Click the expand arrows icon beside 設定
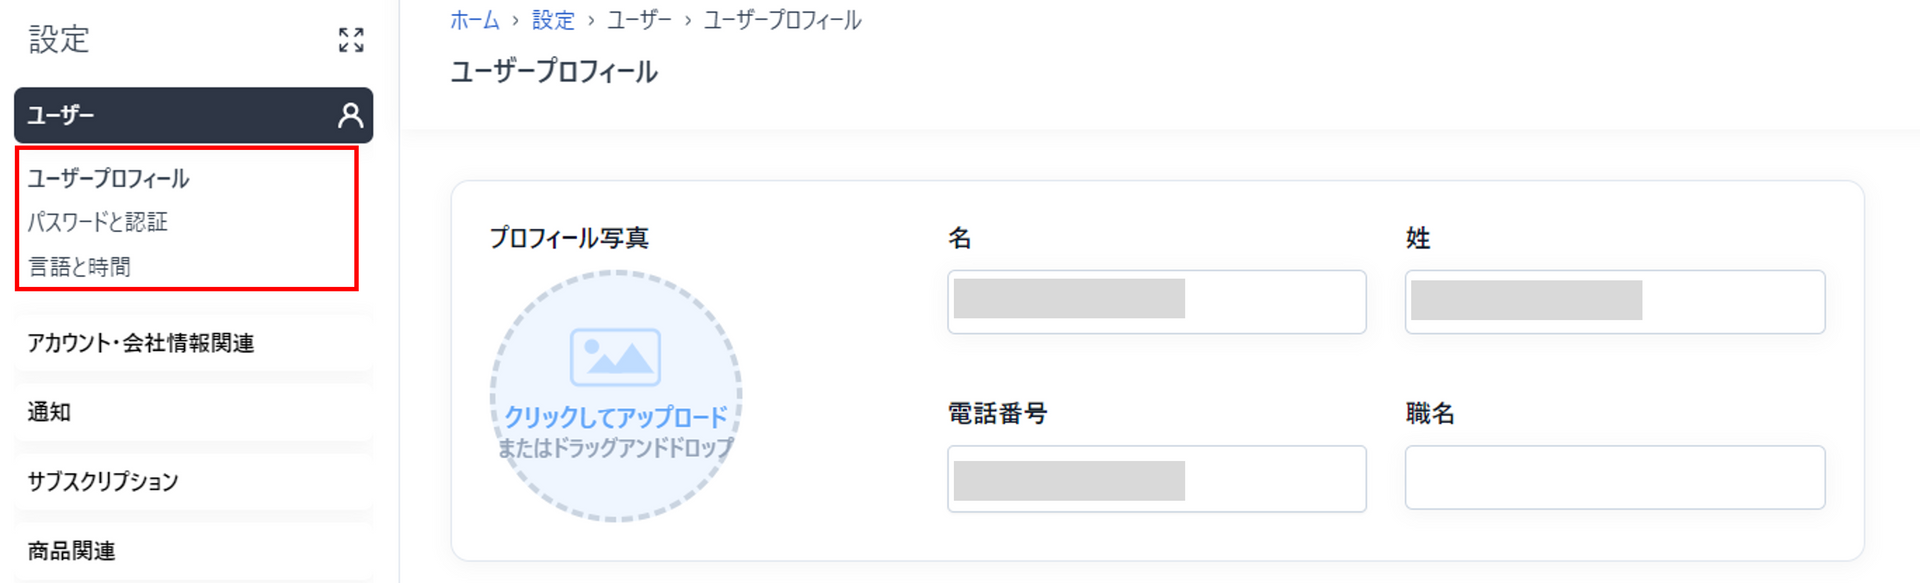The width and height of the screenshot is (1920, 583). click(349, 41)
